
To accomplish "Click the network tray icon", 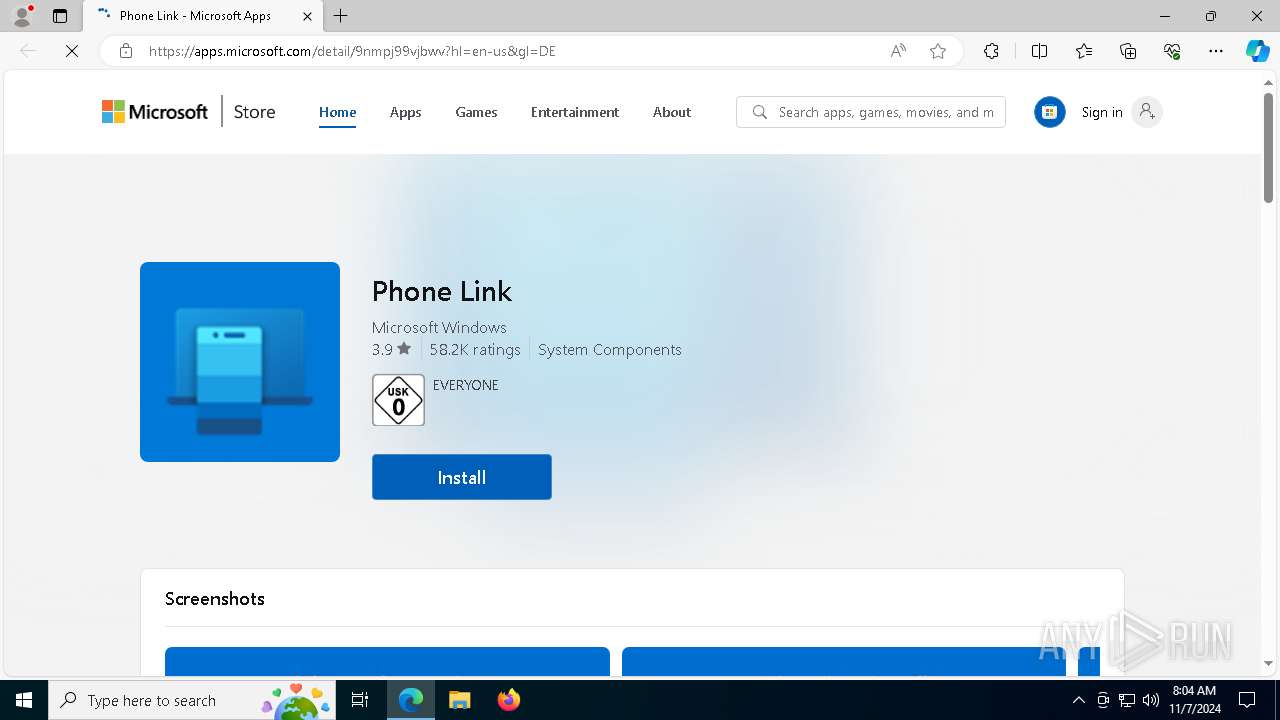I will tap(1127, 700).
